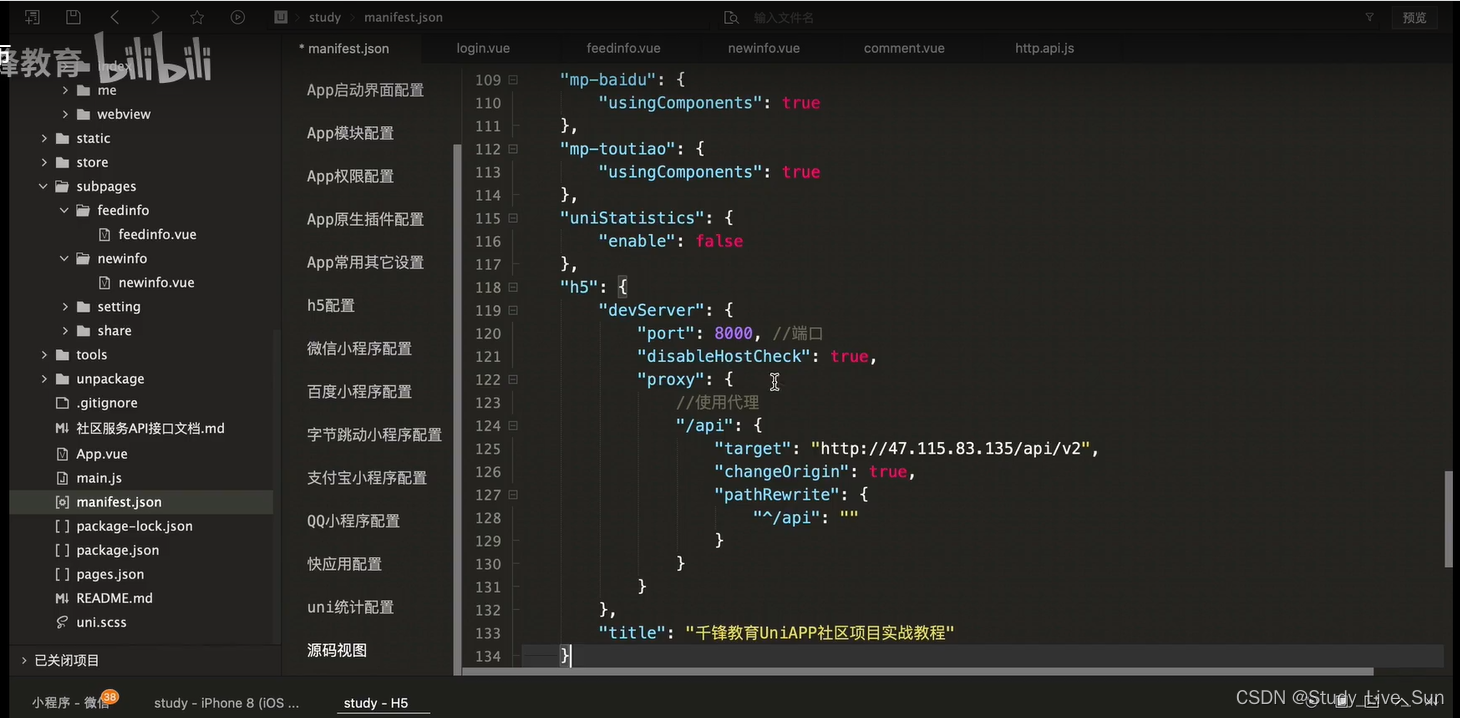Go back with the left arrow
Screen dimensions: 1460x718
[x=114, y=17]
